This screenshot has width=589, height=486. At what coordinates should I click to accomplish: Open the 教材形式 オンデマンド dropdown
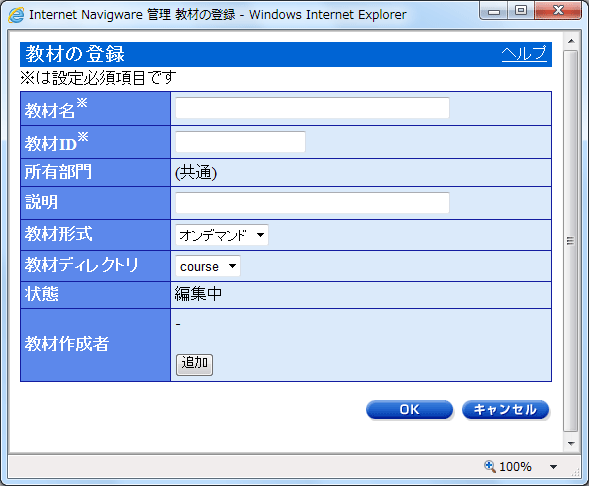222,235
